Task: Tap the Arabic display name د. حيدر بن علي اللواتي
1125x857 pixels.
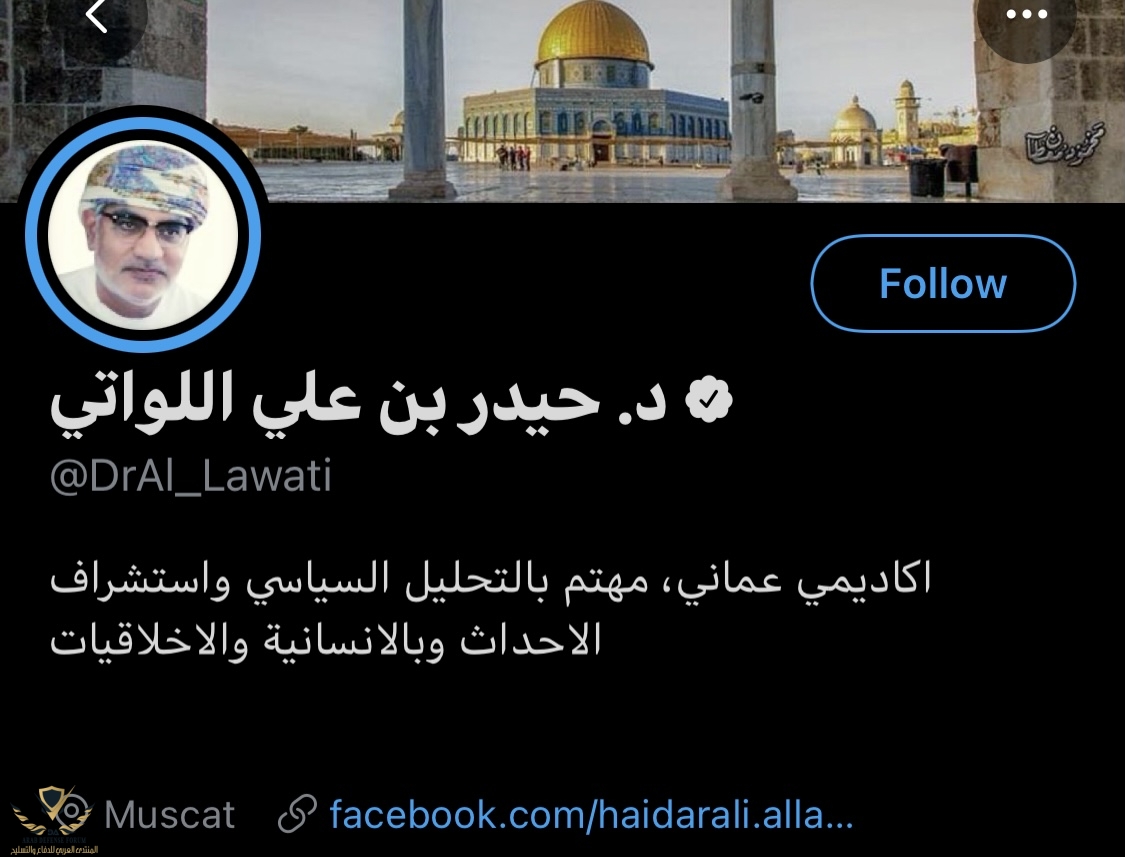Action: click(359, 401)
